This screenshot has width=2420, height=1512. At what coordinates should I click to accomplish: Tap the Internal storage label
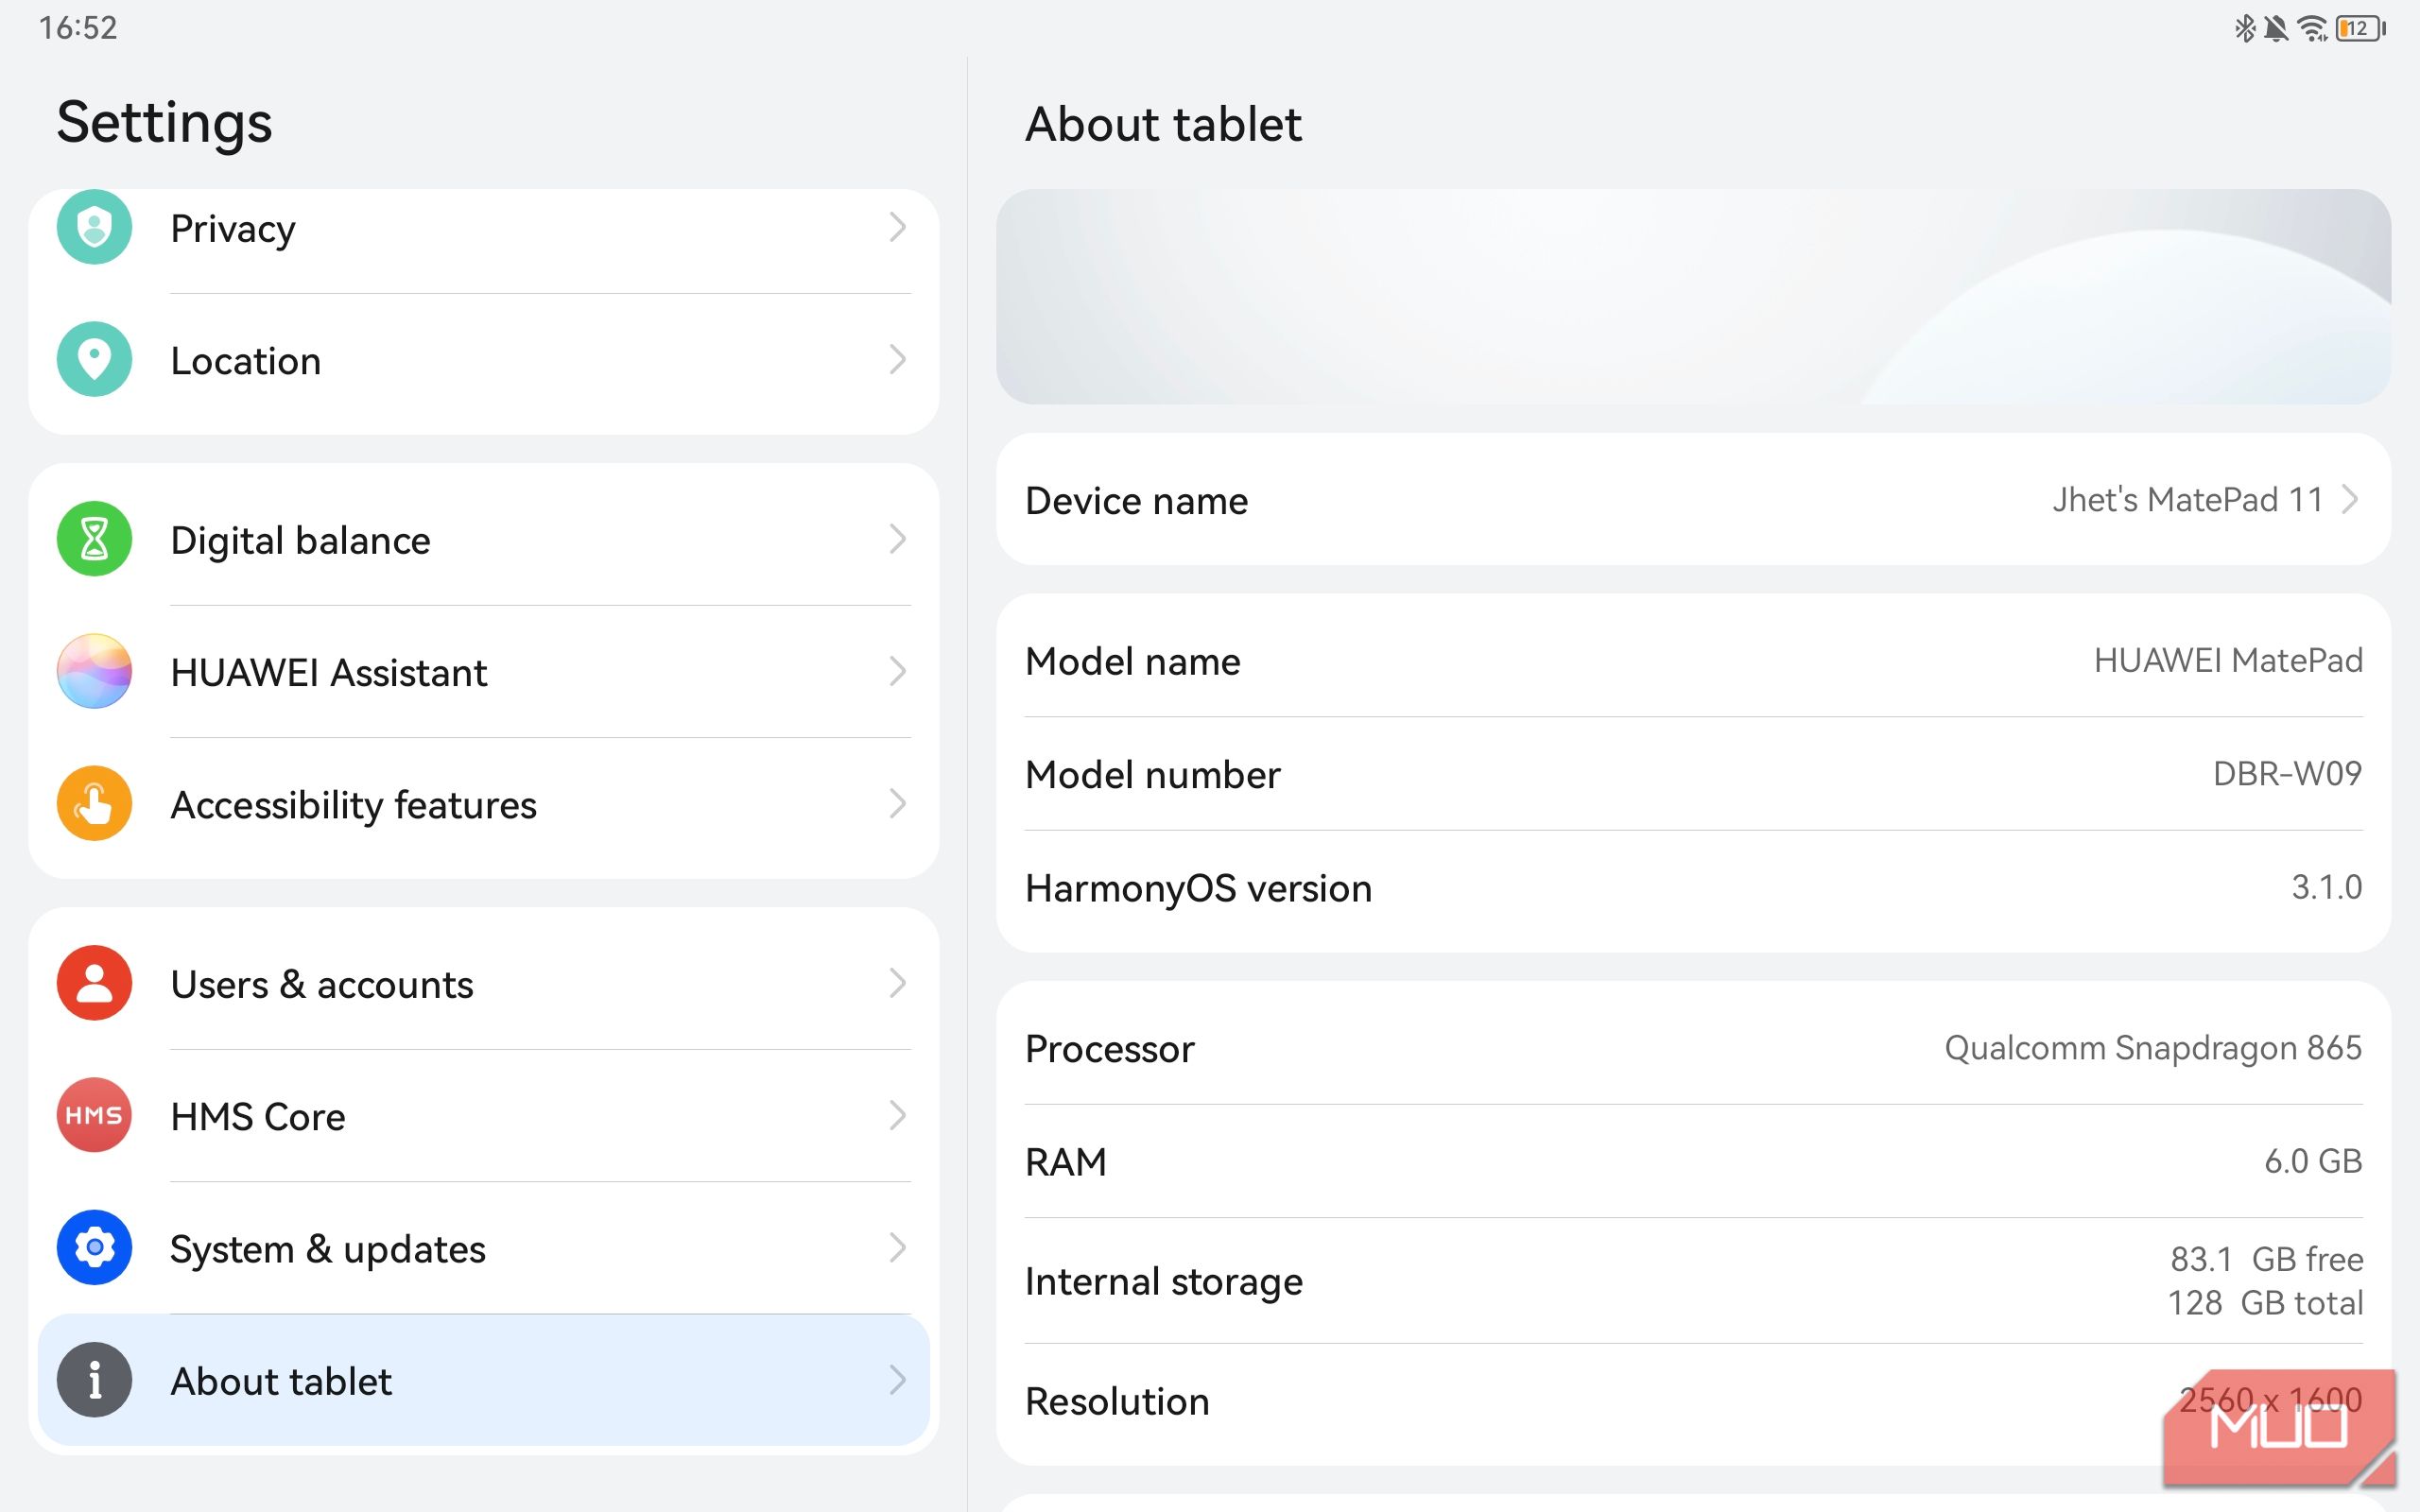[1164, 1281]
